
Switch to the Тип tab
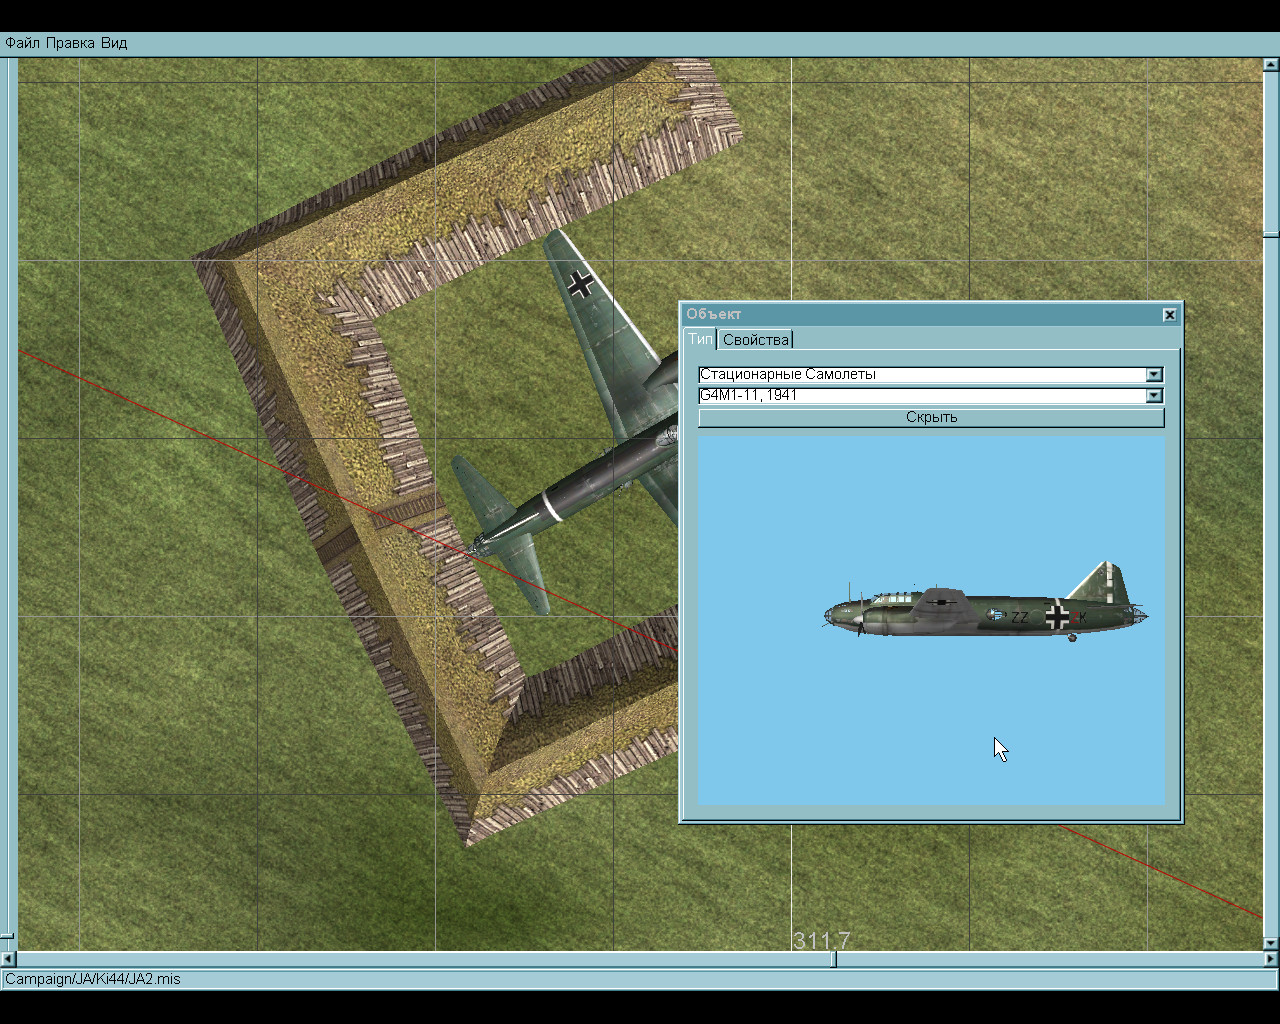point(700,339)
